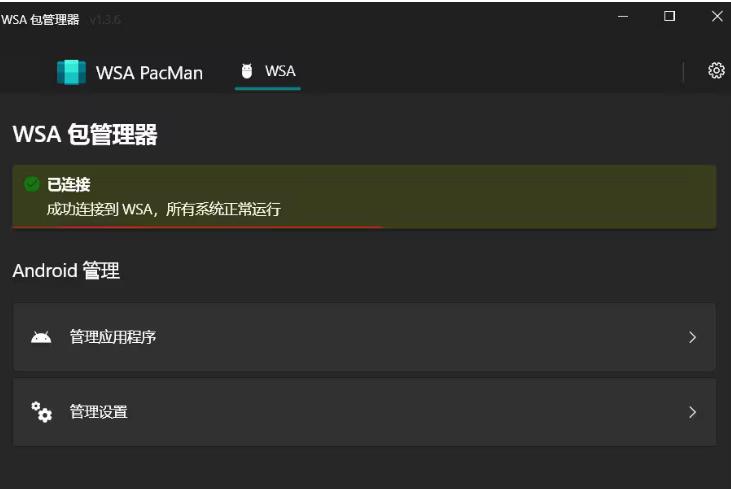Switch to the WSA tab label
The height and width of the screenshot is (489, 731).
click(x=280, y=71)
